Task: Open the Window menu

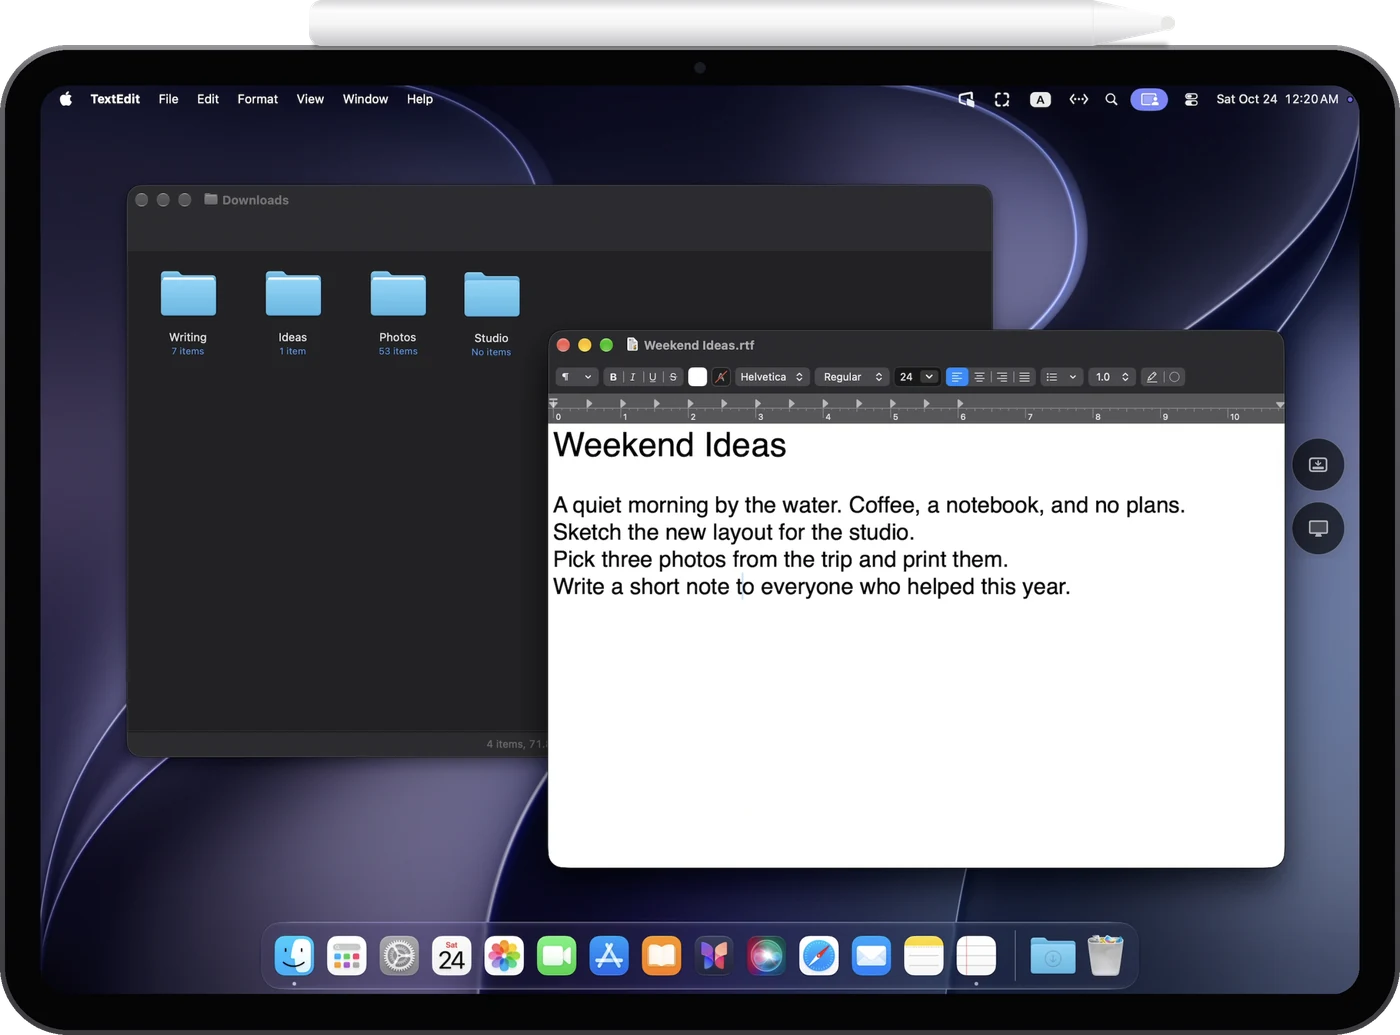Action: click(x=365, y=99)
